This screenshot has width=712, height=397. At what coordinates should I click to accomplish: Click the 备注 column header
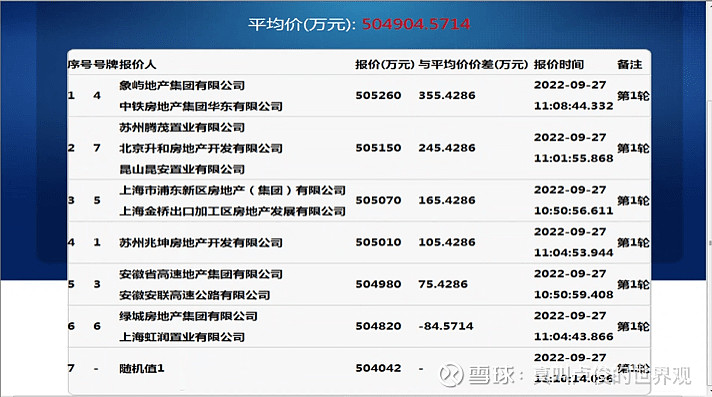[629, 65]
